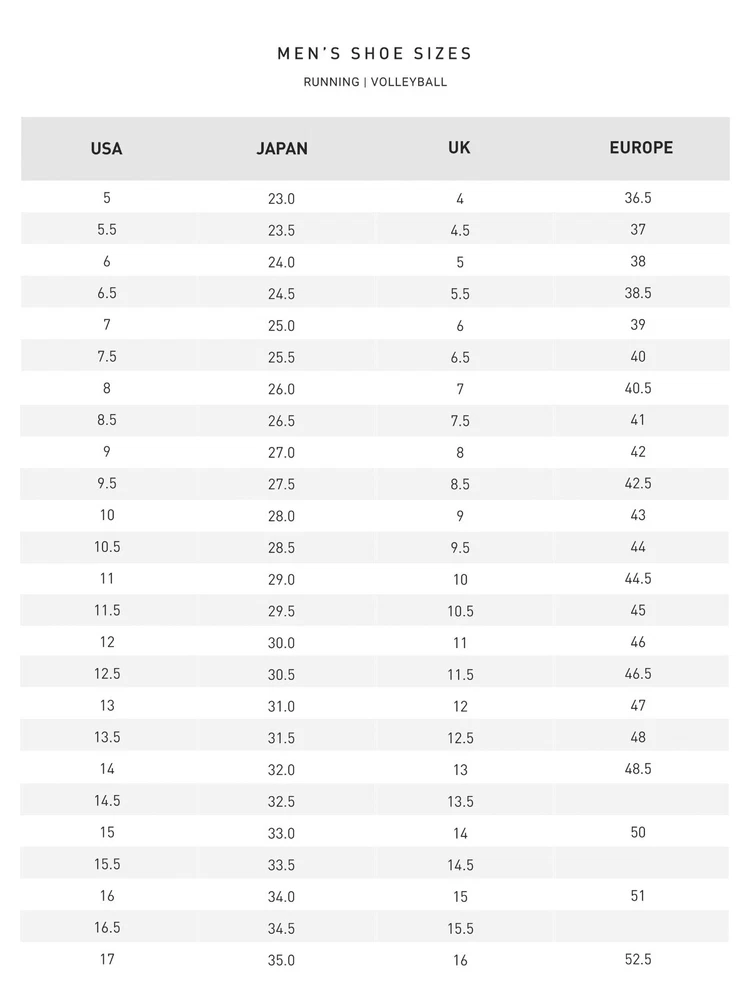The width and height of the screenshot is (750, 1000).
Task: Click Japan size 28.0 value
Action: pyautogui.click(x=281, y=515)
